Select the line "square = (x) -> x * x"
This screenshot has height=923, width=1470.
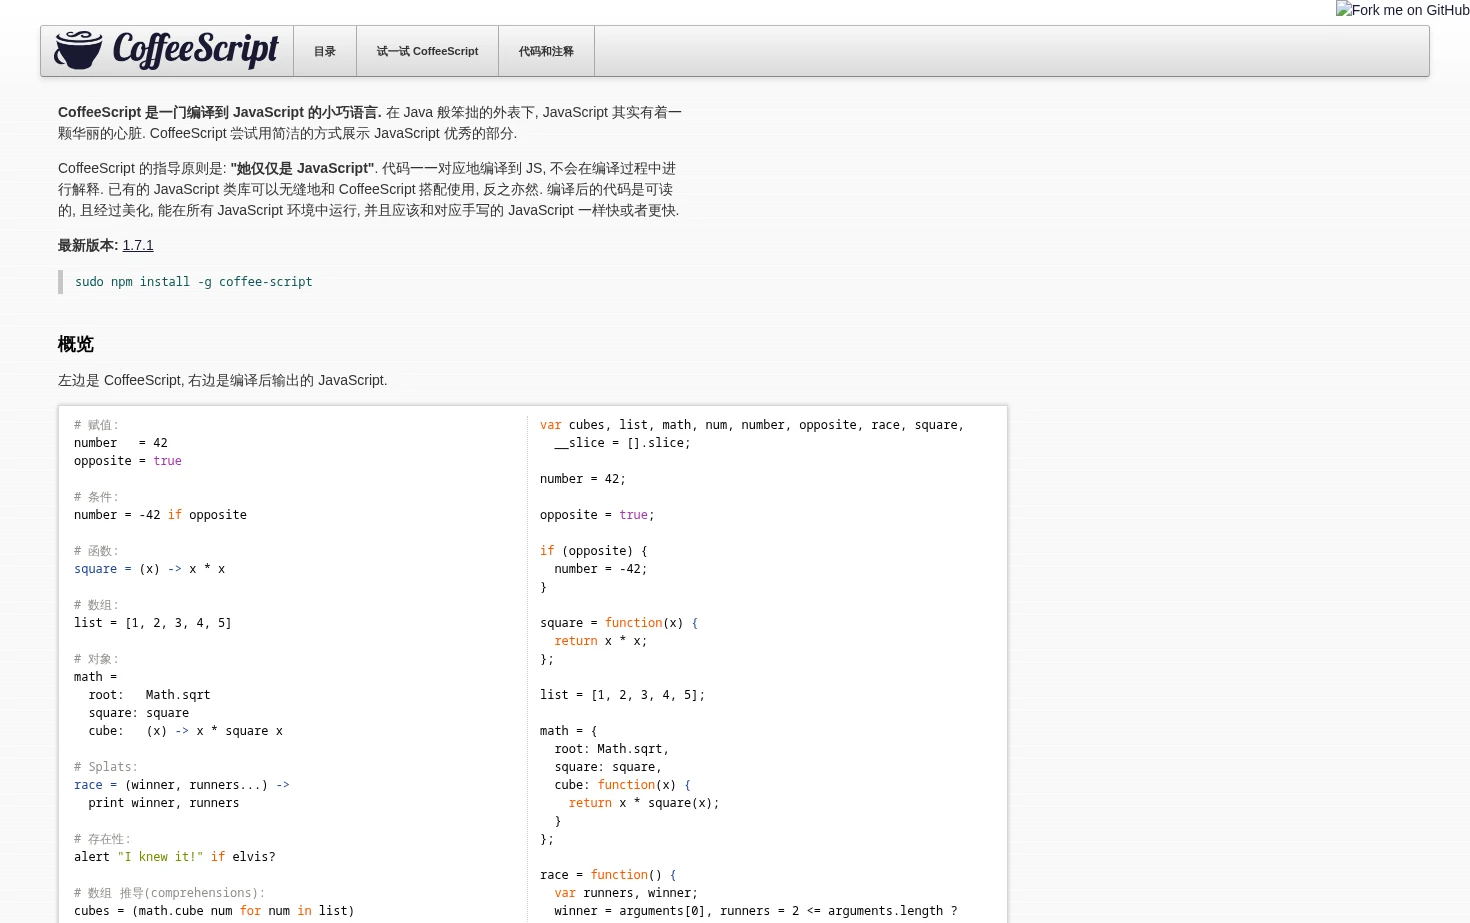149,569
